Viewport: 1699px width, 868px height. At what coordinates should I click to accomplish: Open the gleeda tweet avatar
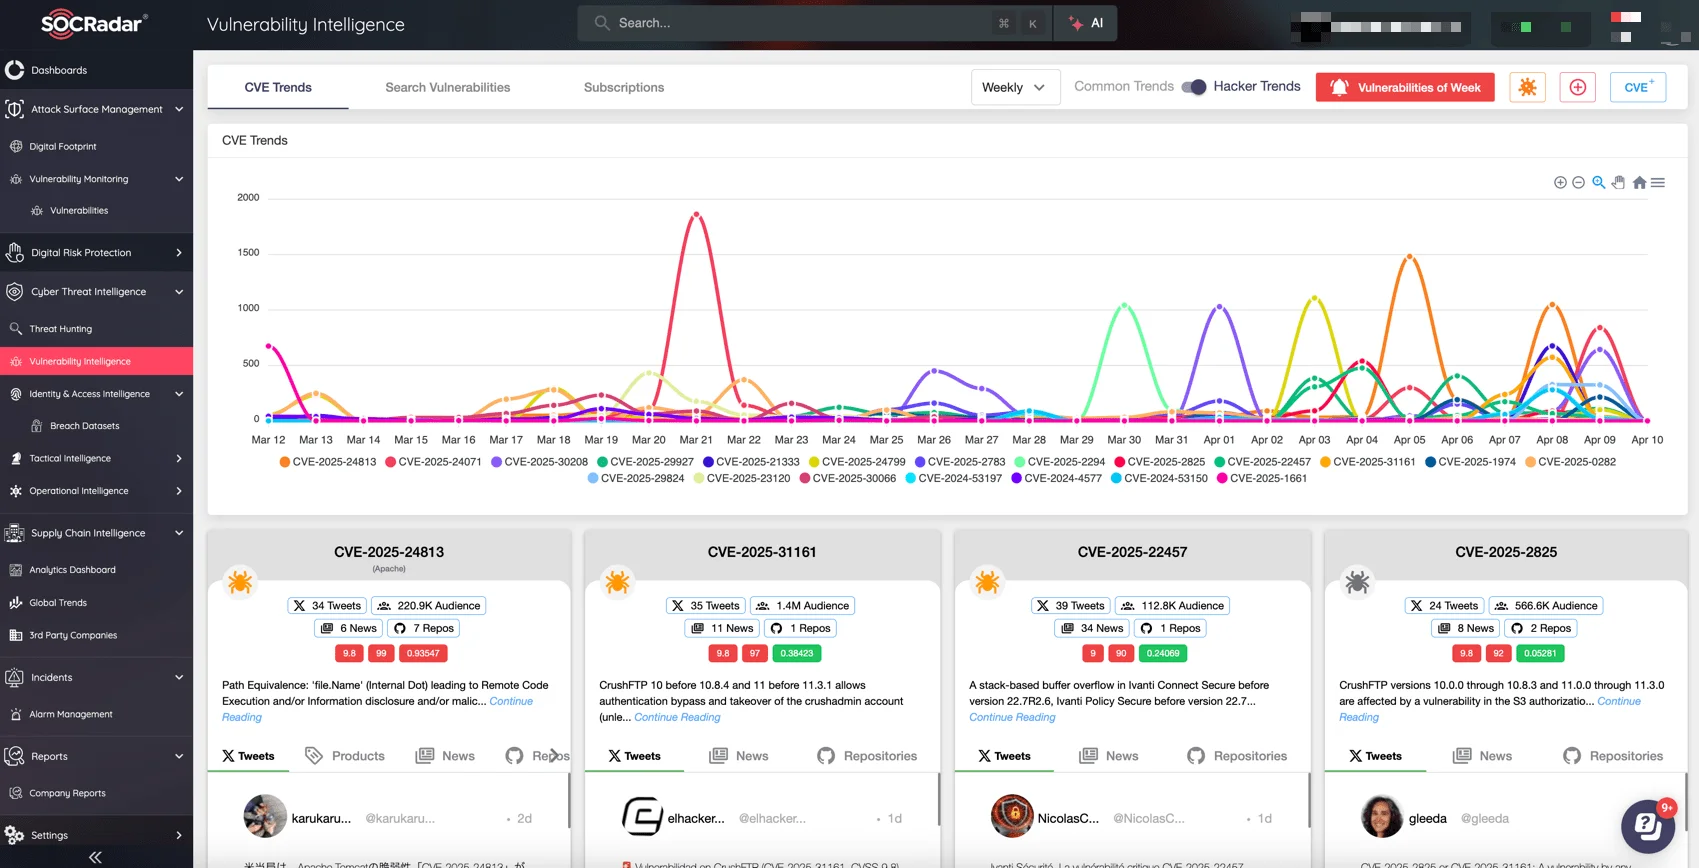click(1382, 816)
